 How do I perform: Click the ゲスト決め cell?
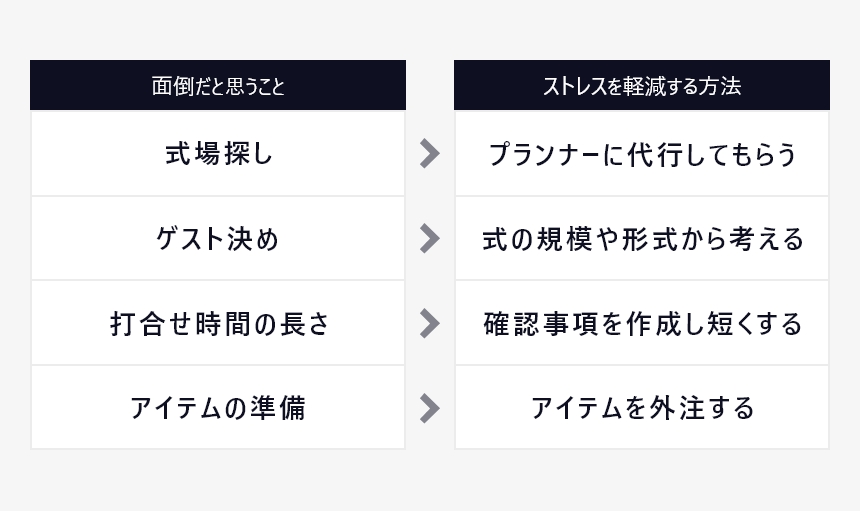pos(218,239)
